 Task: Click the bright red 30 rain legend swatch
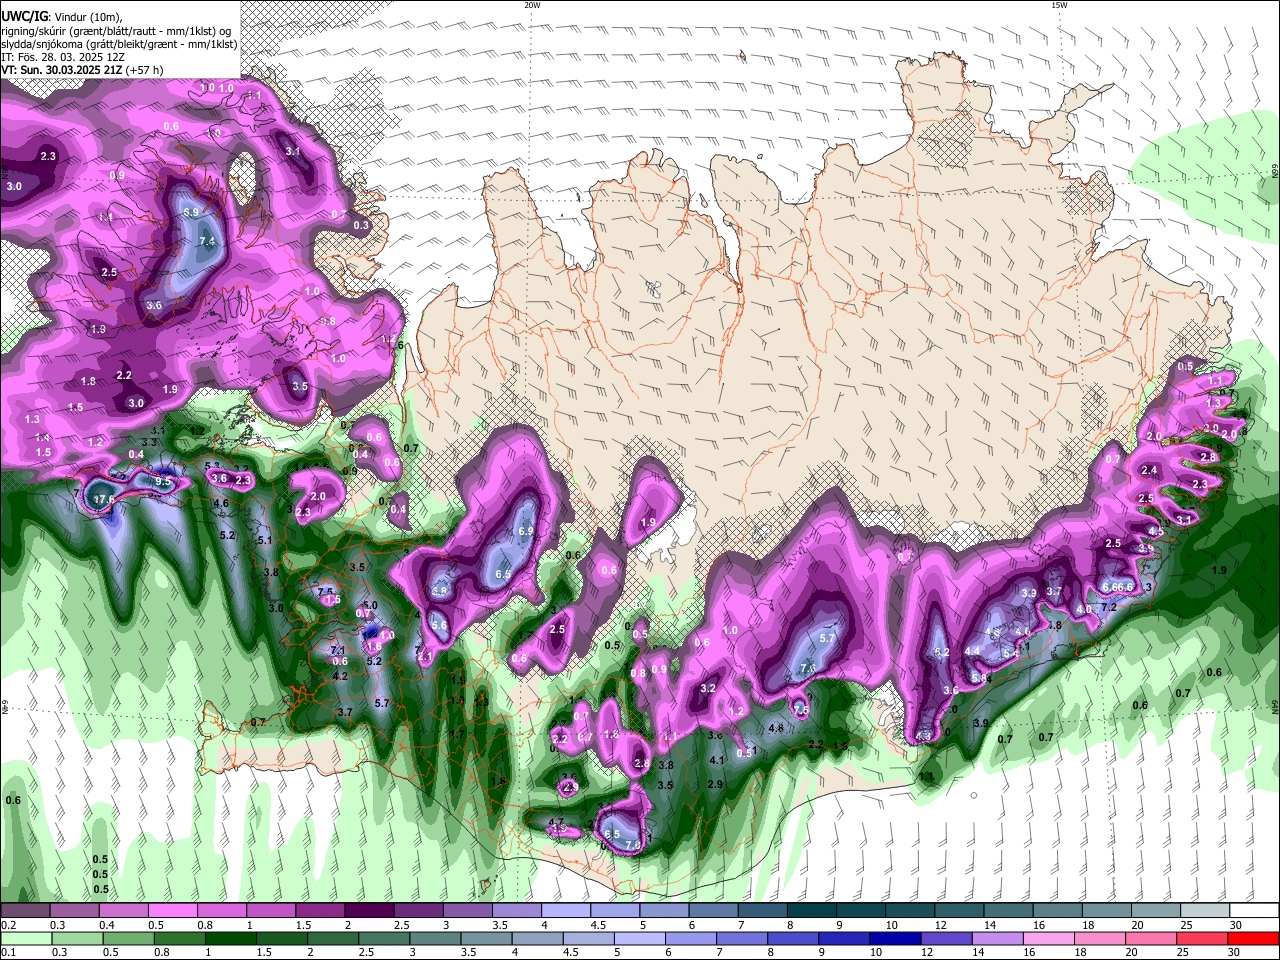(x=1253, y=938)
